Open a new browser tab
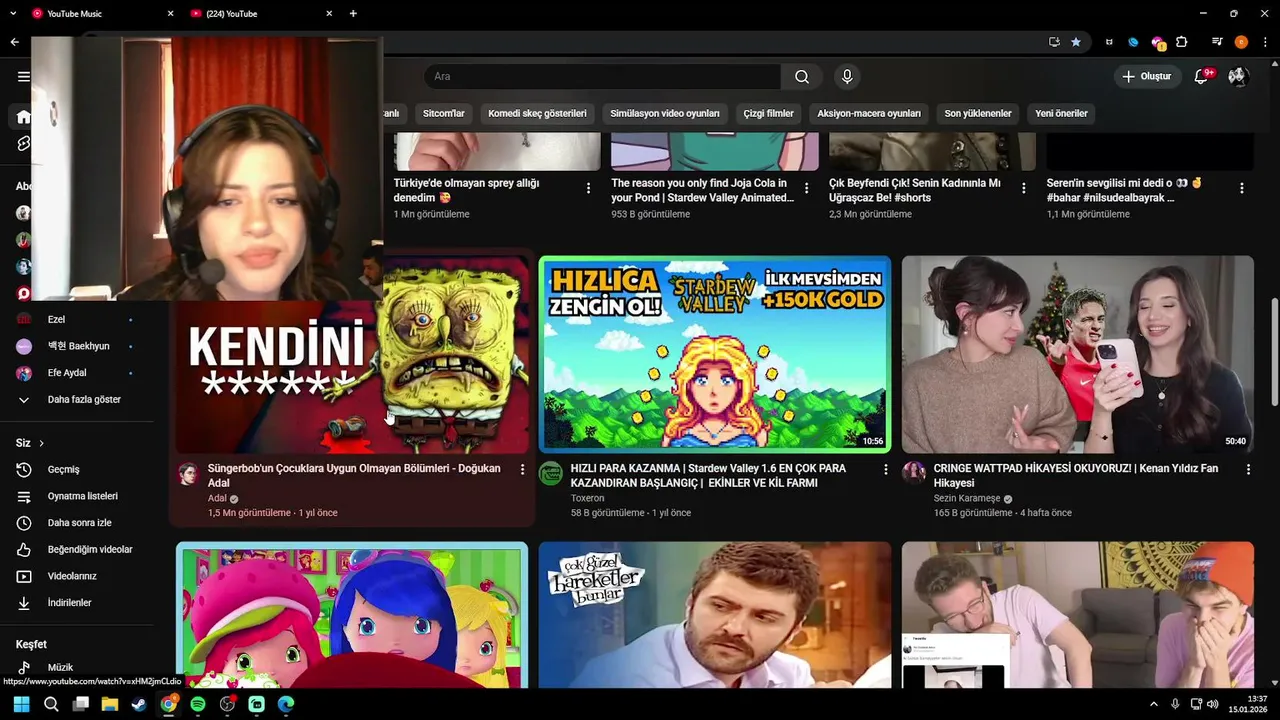 click(353, 13)
